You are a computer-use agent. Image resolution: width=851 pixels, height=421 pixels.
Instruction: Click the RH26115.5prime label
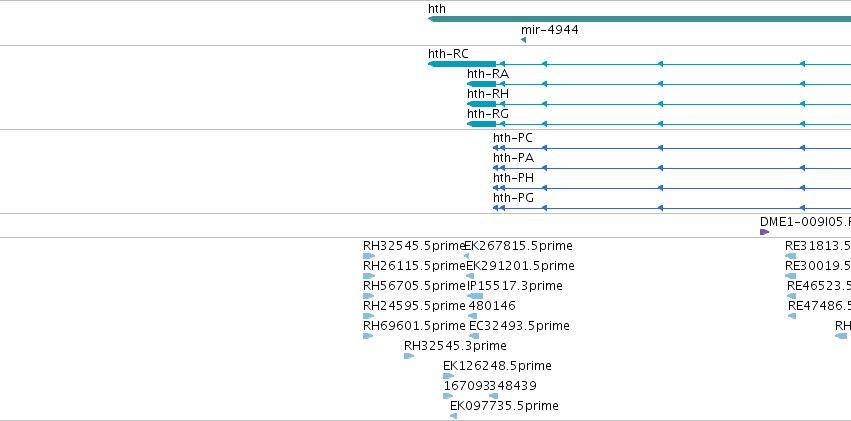pyautogui.click(x=415, y=266)
